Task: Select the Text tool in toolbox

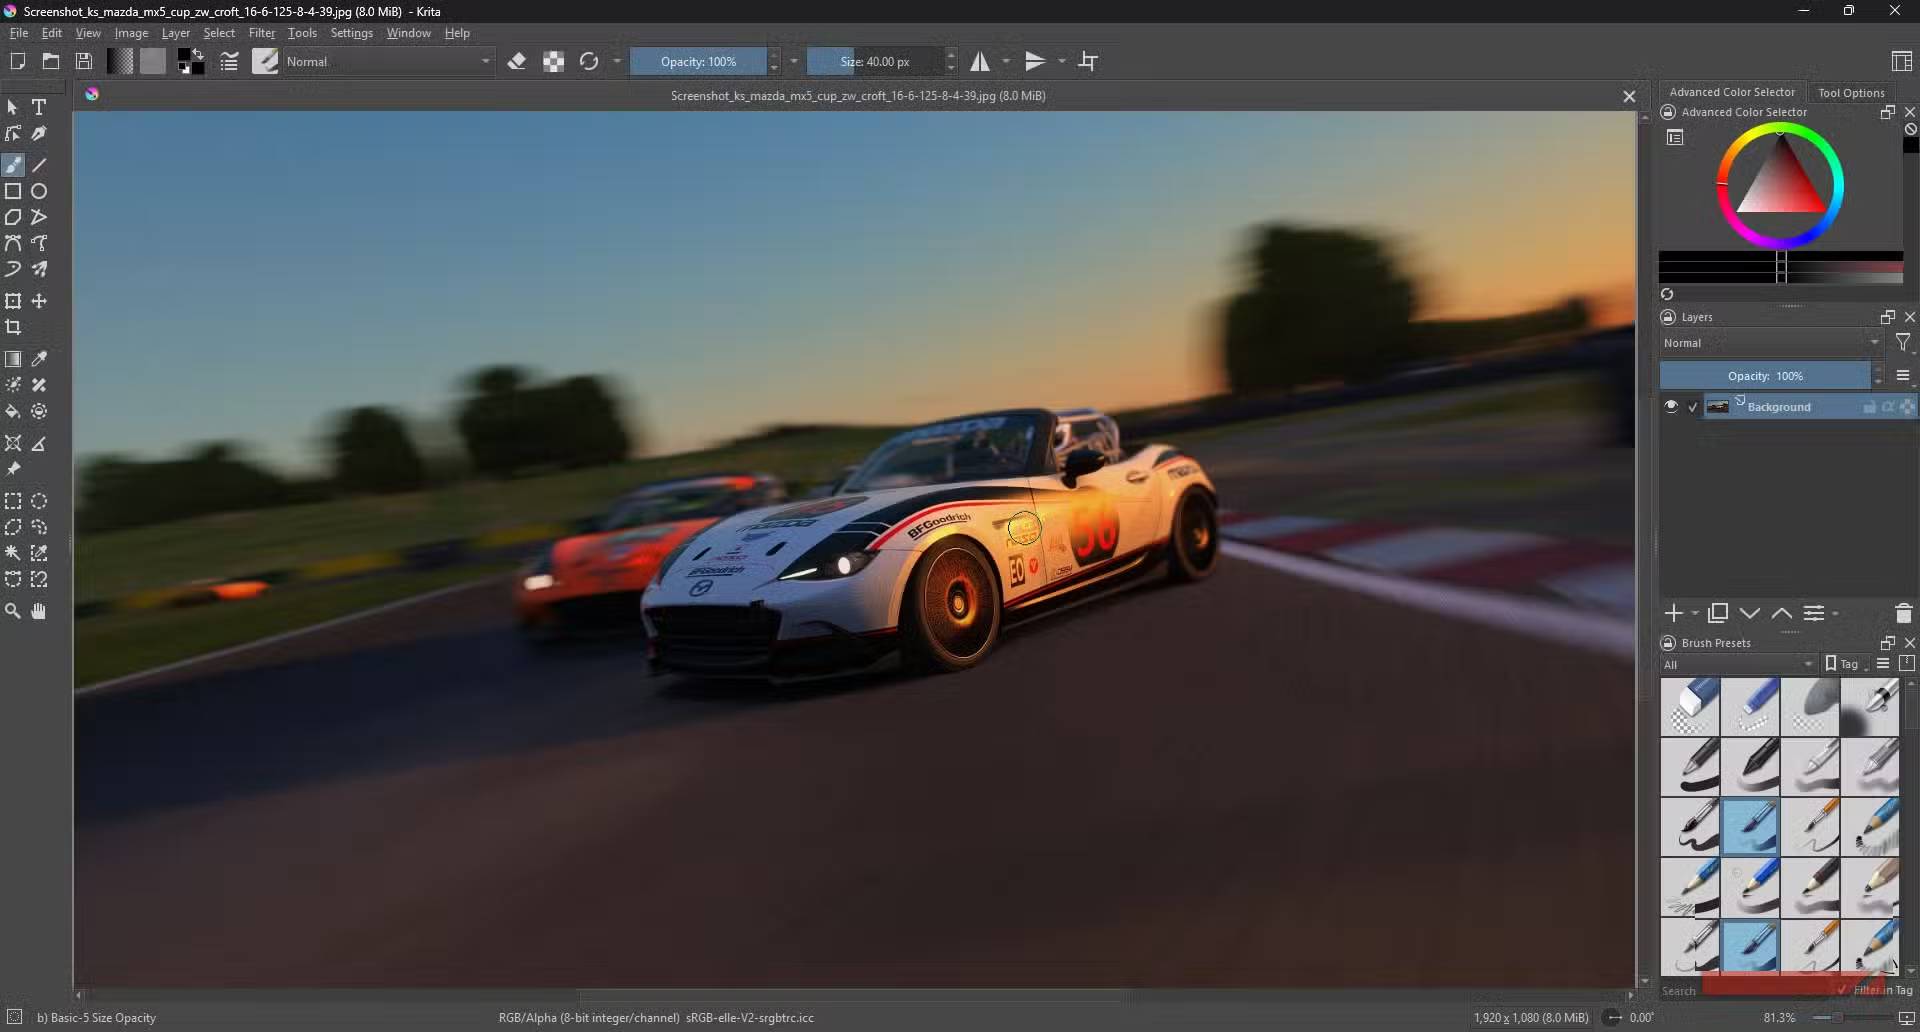Action: coord(39,107)
